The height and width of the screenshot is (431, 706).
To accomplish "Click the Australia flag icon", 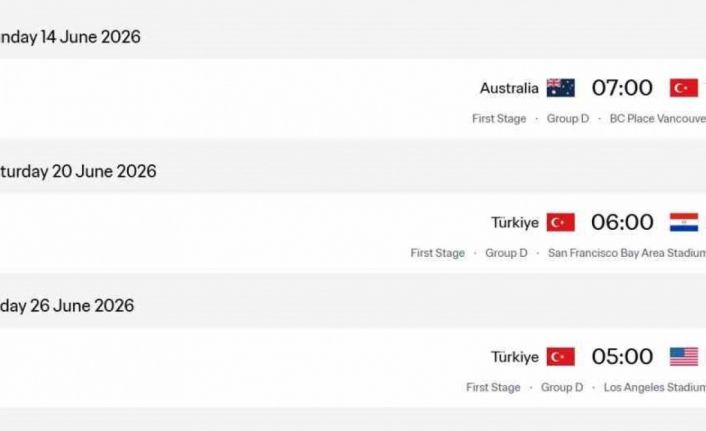I will coord(560,88).
